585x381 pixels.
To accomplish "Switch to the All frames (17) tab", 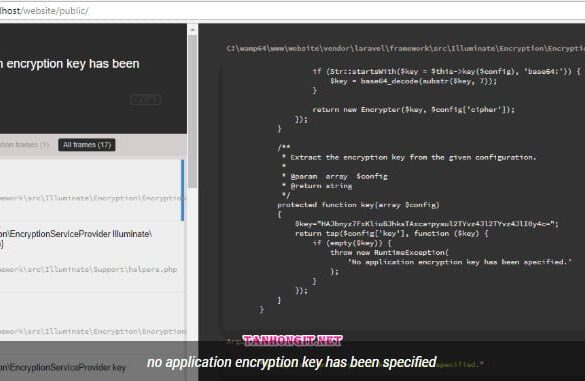I will [87, 145].
